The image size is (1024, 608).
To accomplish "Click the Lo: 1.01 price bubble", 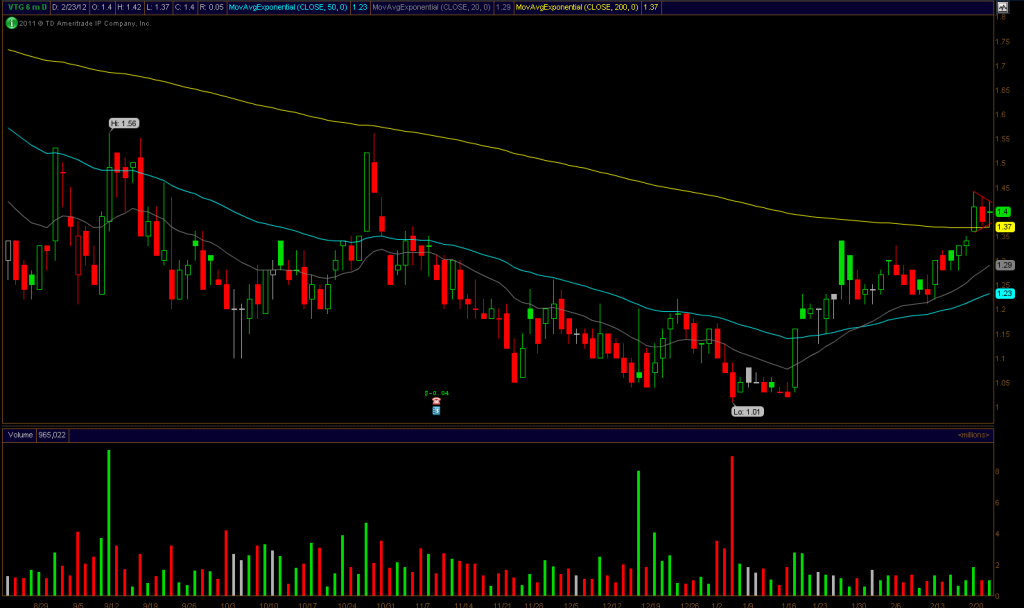I will pyautogui.click(x=748, y=411).
